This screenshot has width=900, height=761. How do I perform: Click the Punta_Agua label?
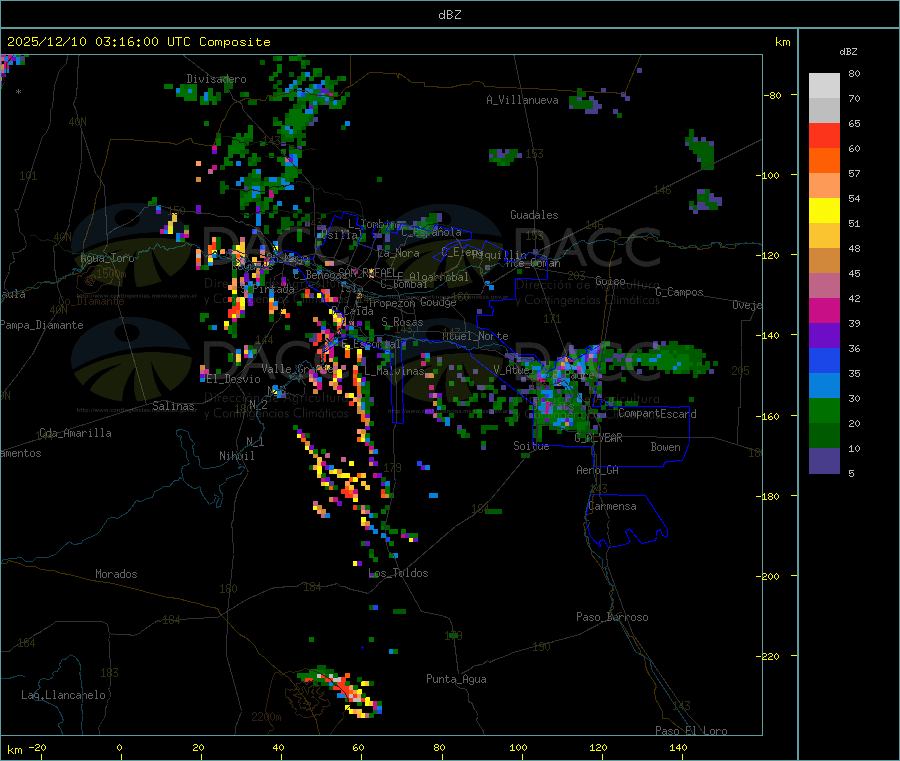pyautogui.click(x=456, y=679)
